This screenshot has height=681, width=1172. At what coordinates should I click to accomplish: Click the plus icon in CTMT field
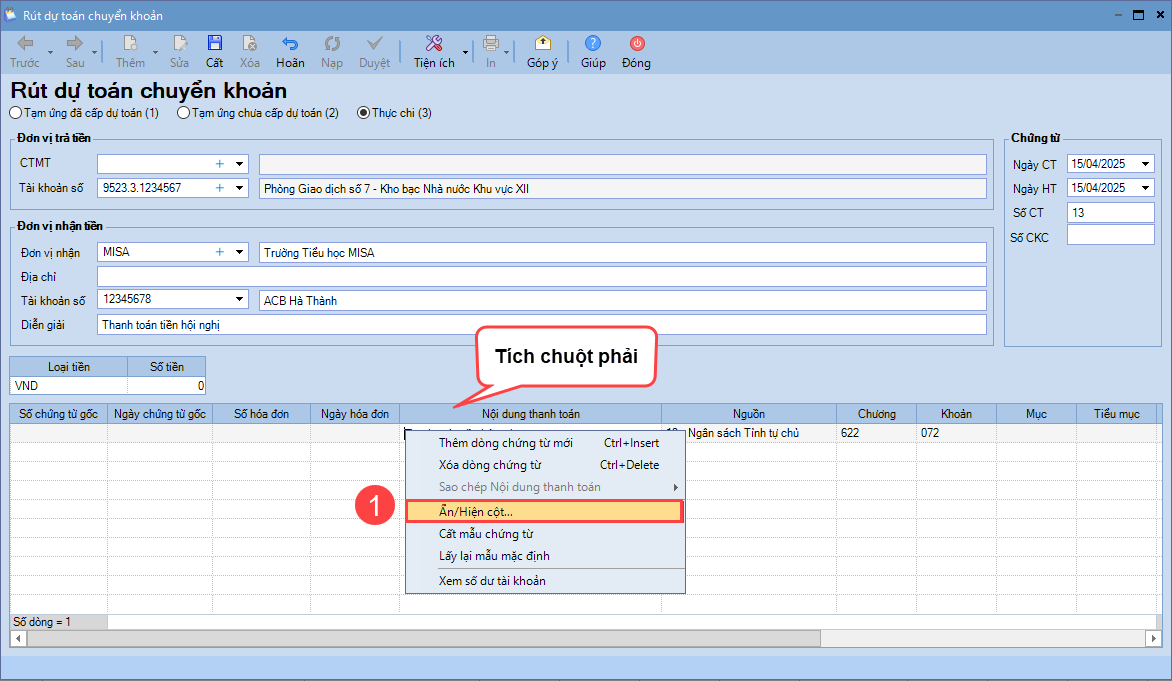219,164
